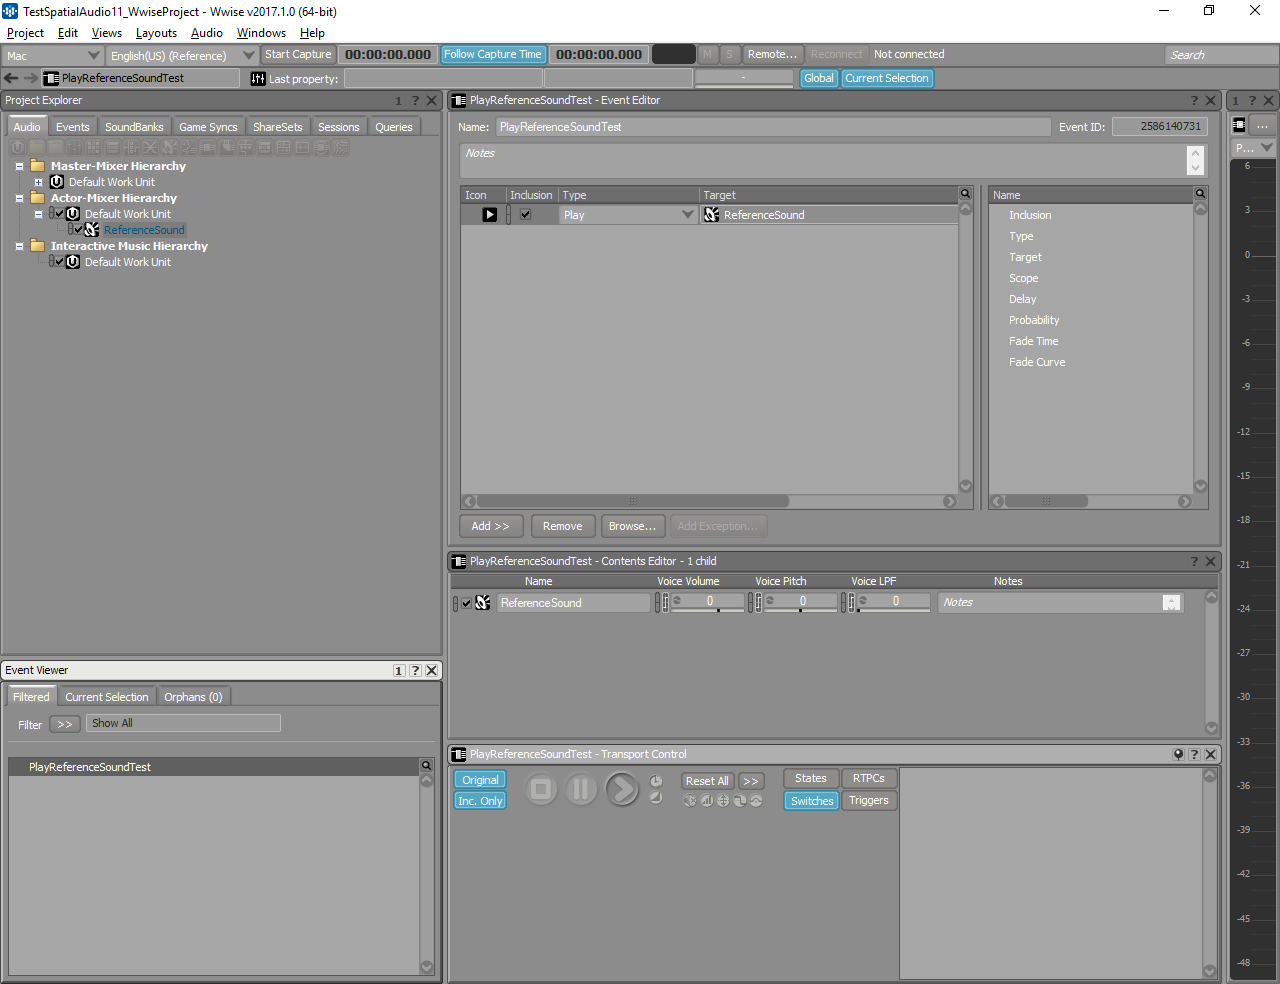Click the Actor-Mixer Default Work Unit icon
Viewport: 1280px width, 984px height.
(73, 214)
